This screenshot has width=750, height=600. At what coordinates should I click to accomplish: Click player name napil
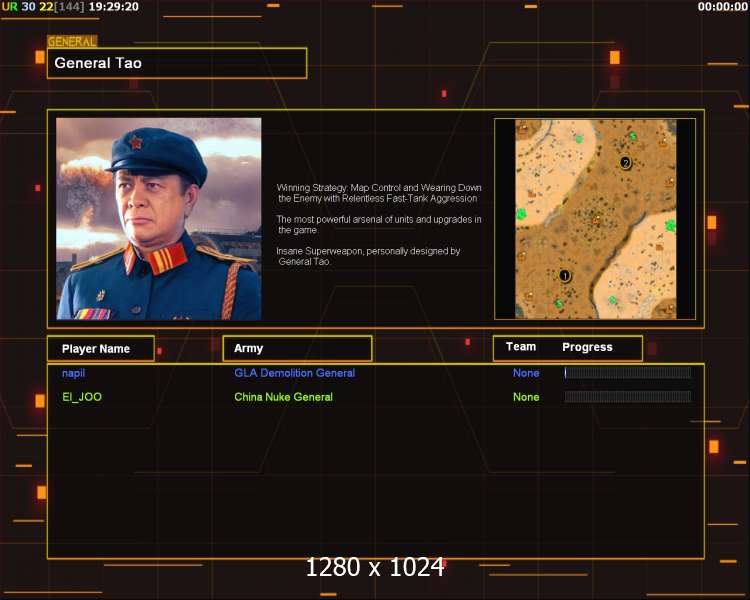[x=74, y=373]
